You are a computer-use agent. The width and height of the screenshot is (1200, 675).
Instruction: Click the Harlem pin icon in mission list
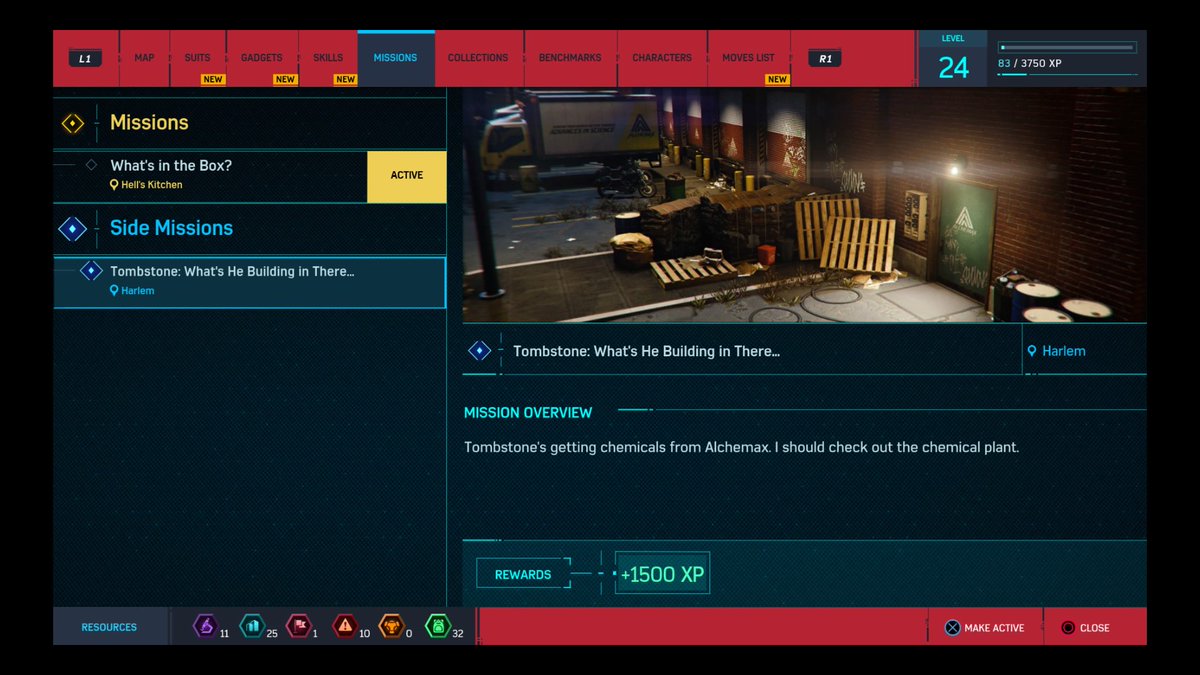pyautogui.click(x=115, y=291)
